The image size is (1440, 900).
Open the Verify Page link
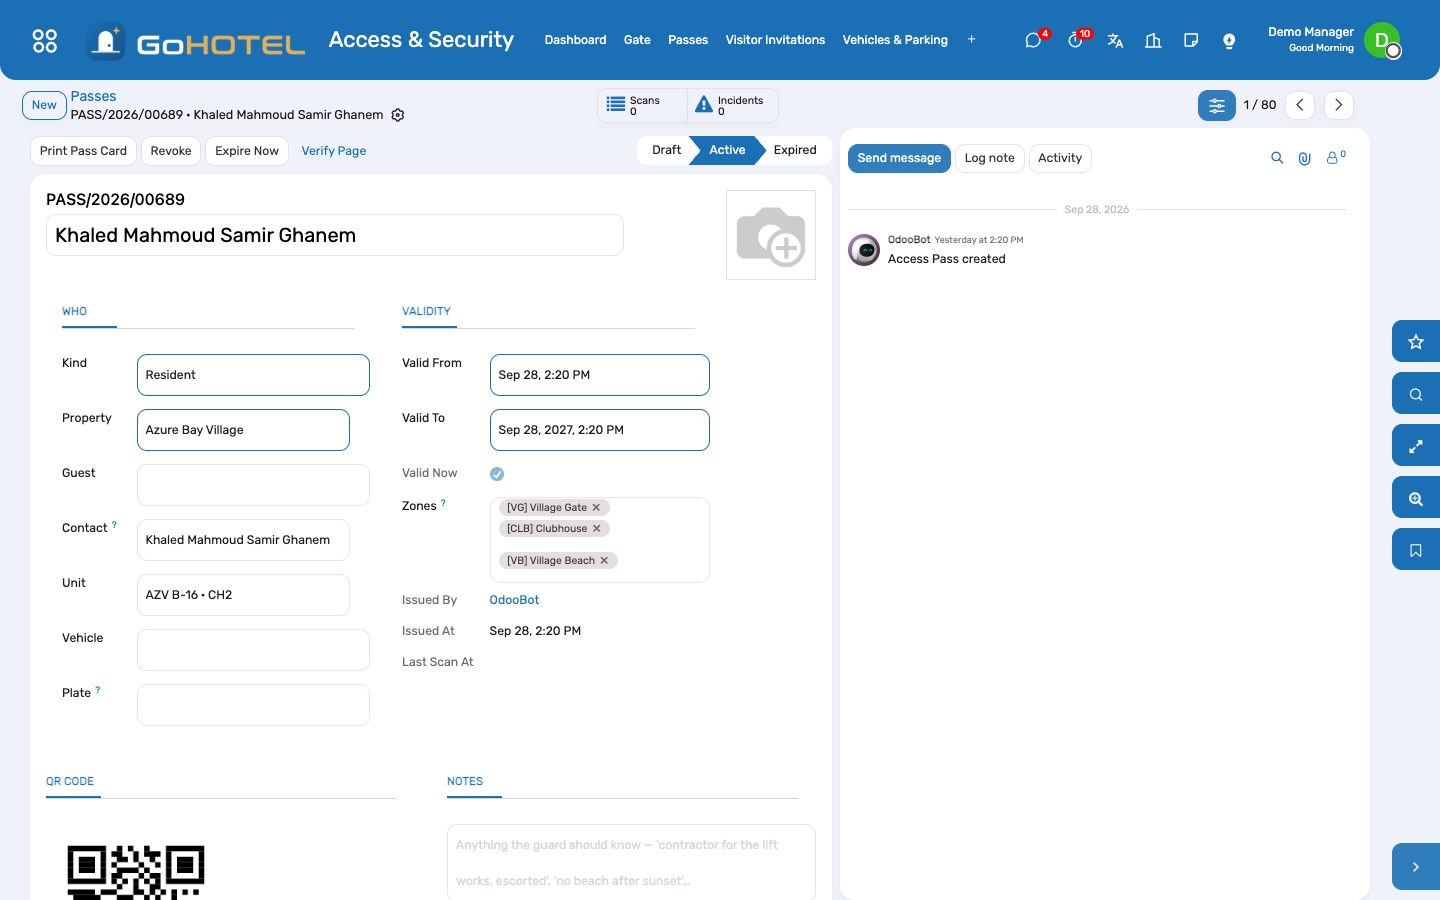click(334, 151)
